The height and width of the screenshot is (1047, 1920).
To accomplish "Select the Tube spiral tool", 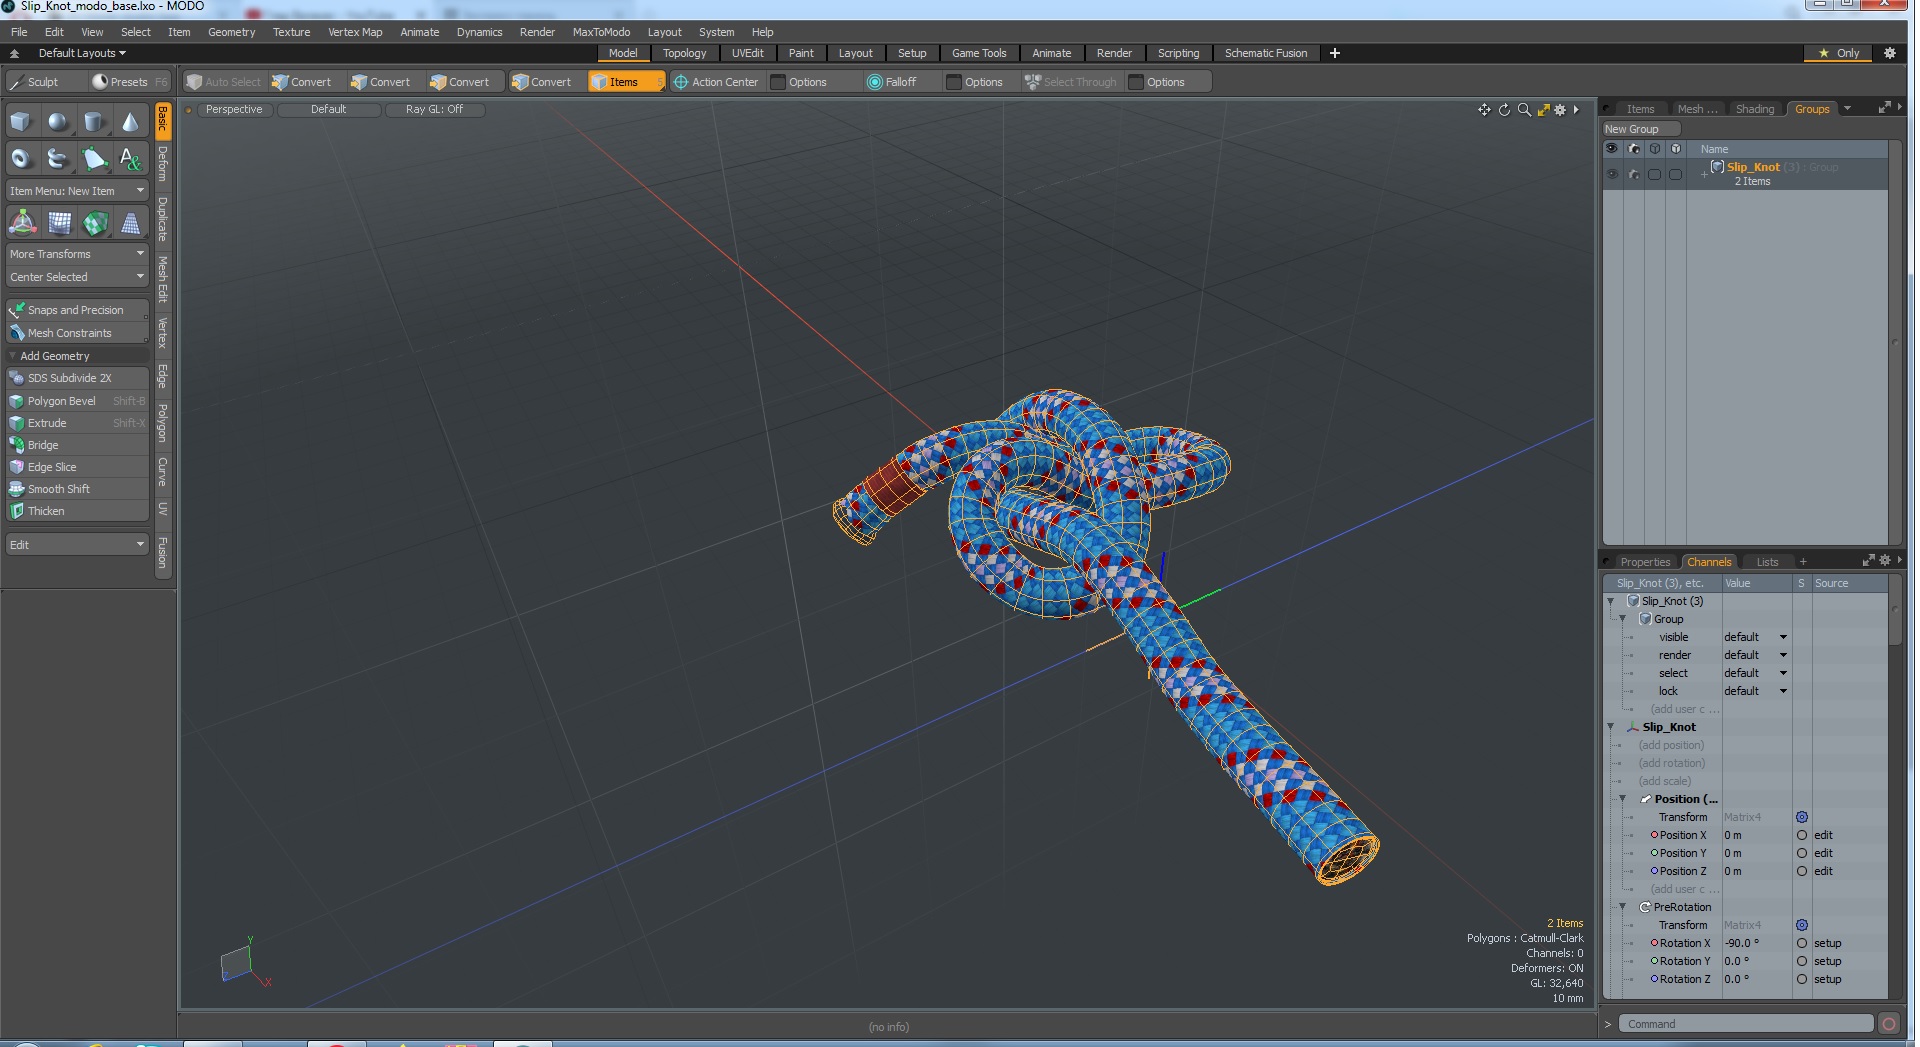I will (58, 158).
